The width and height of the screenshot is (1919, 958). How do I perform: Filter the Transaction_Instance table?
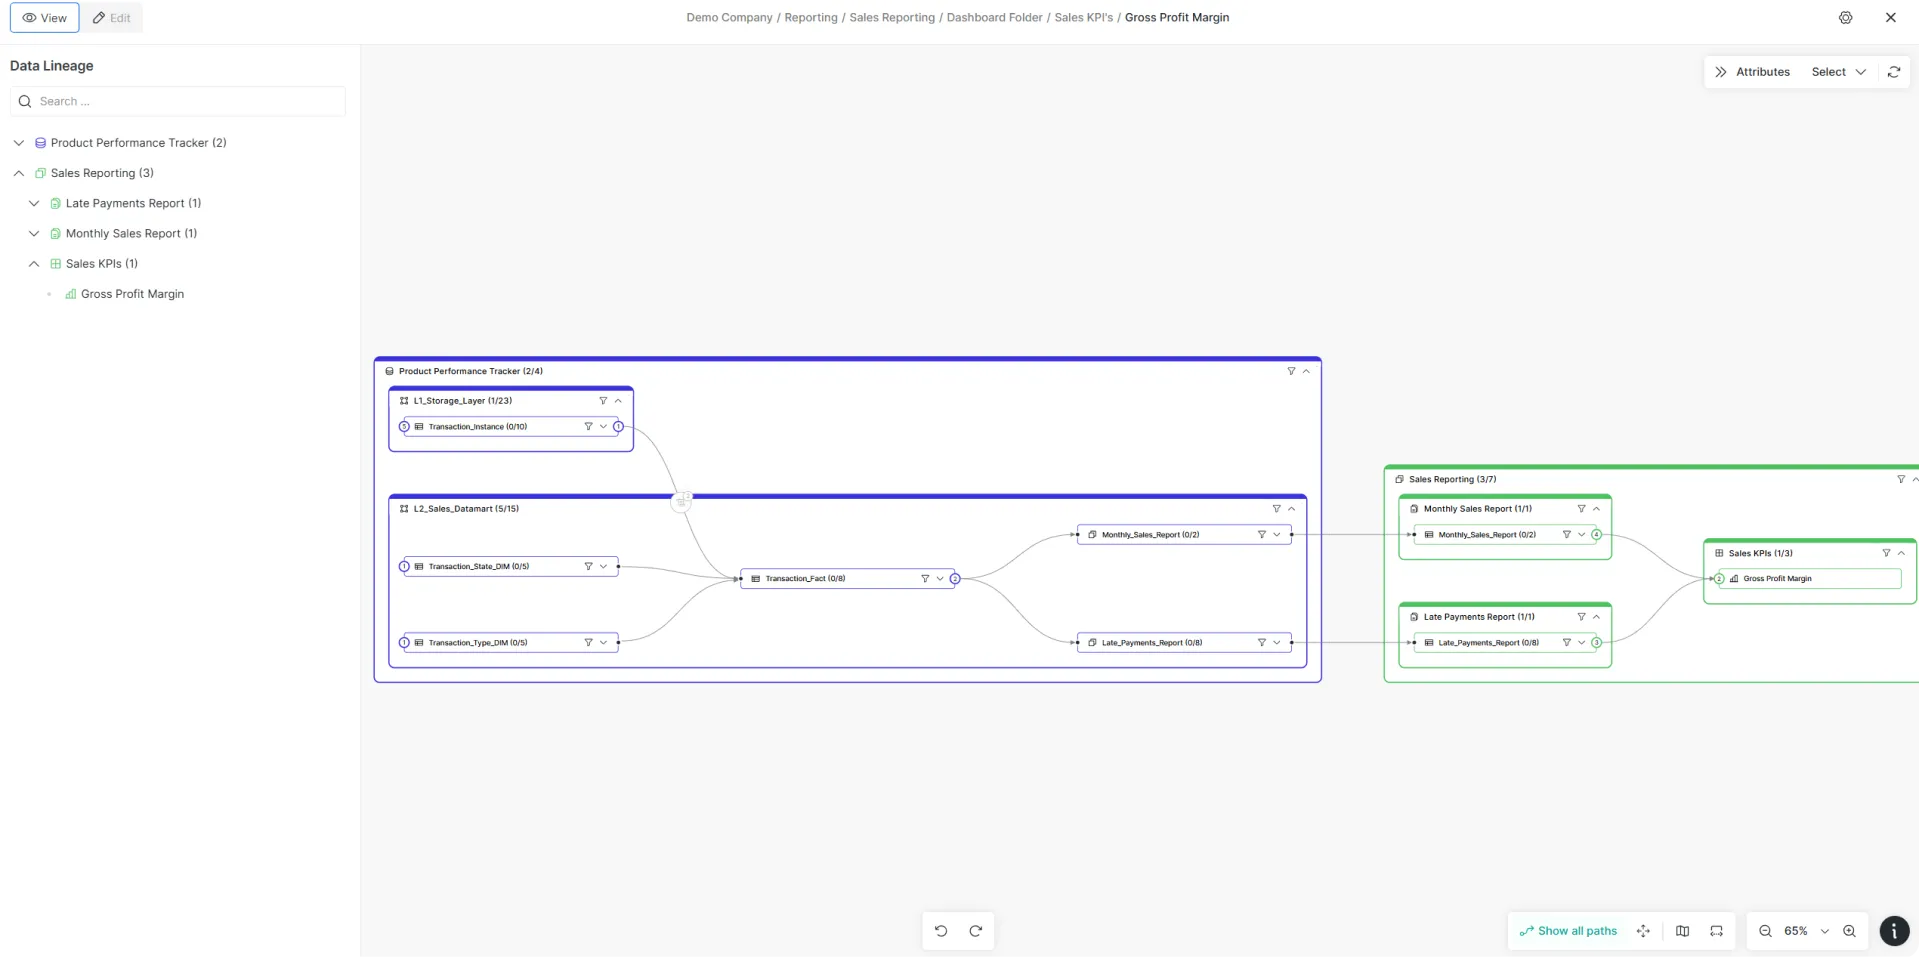588,427
